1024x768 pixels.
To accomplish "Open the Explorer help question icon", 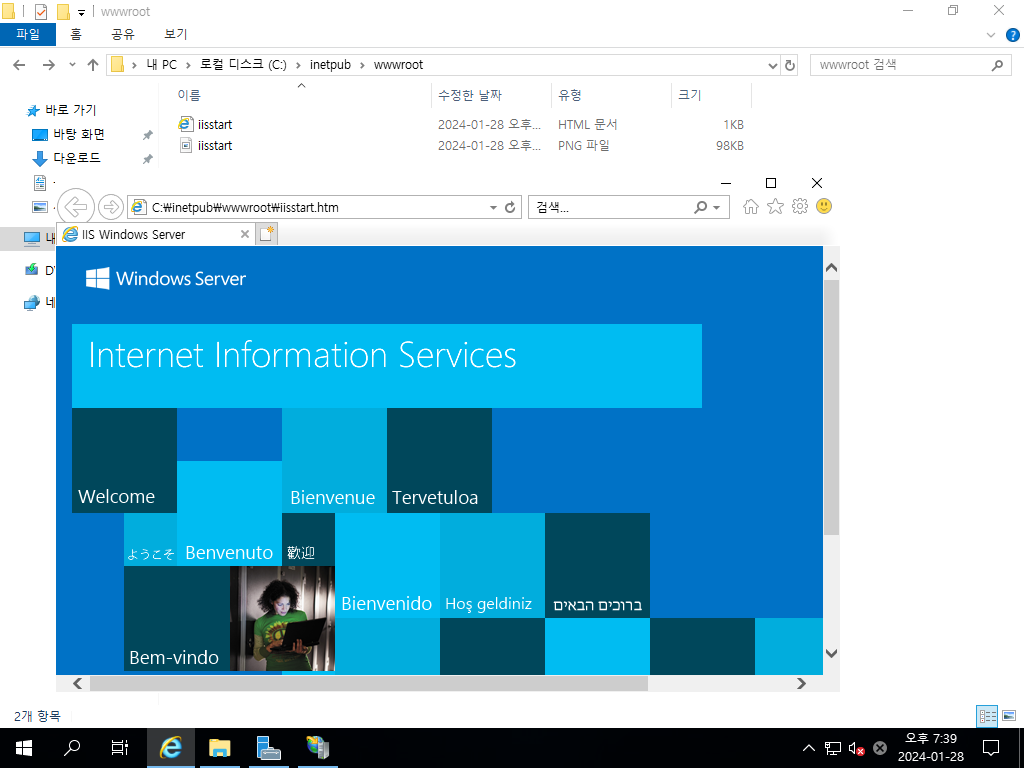I will tap(1013, 35).
